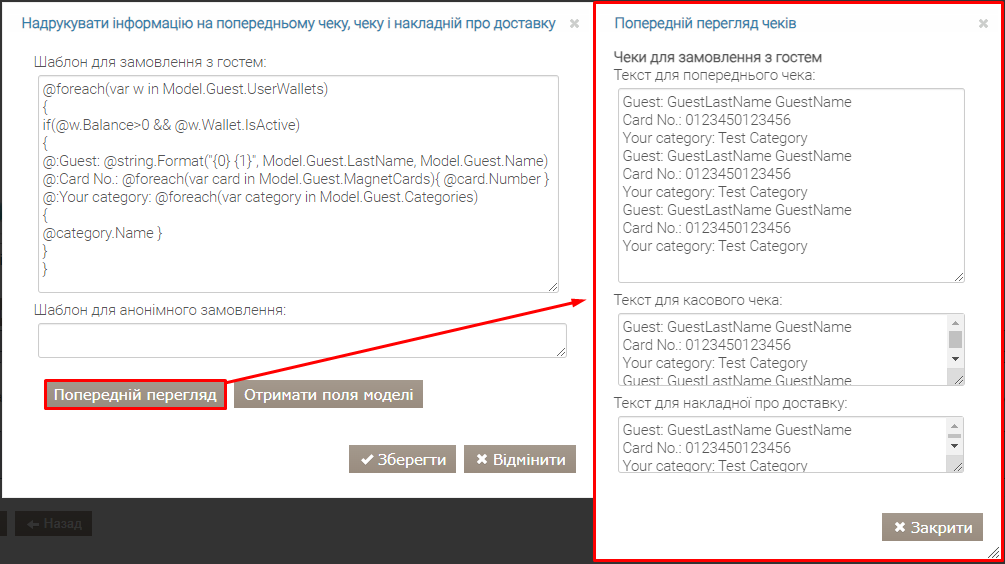
Task: Click the anonymous order template field
Action: coord(302,340)
